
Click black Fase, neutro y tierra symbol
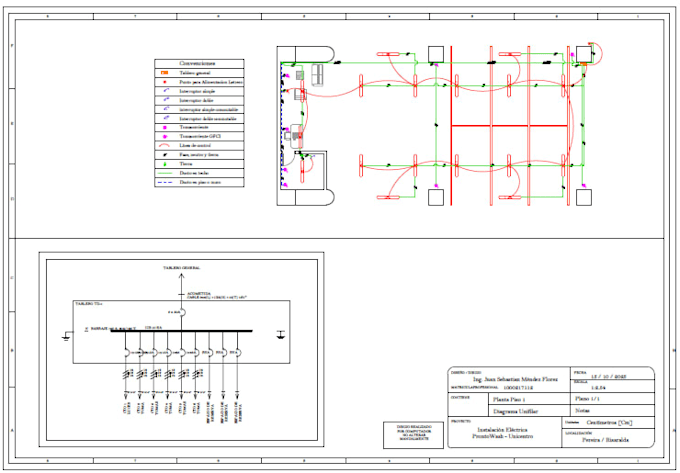165,155
